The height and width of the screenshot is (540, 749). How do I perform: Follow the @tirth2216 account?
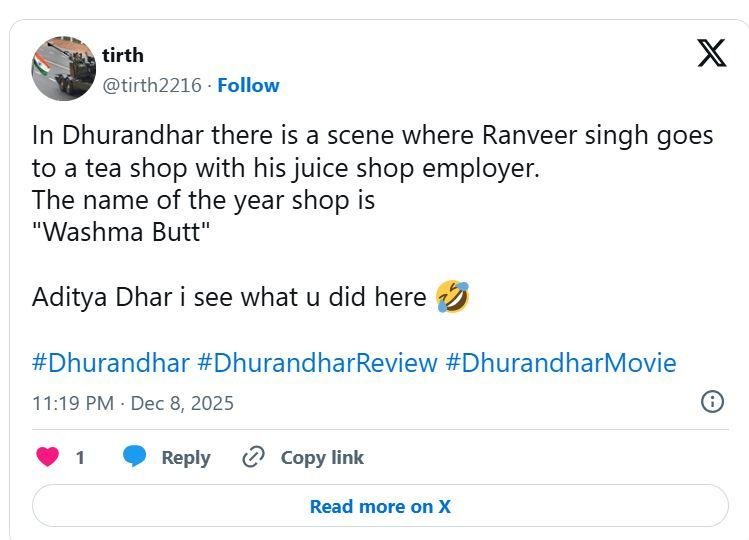coord(248,86)
